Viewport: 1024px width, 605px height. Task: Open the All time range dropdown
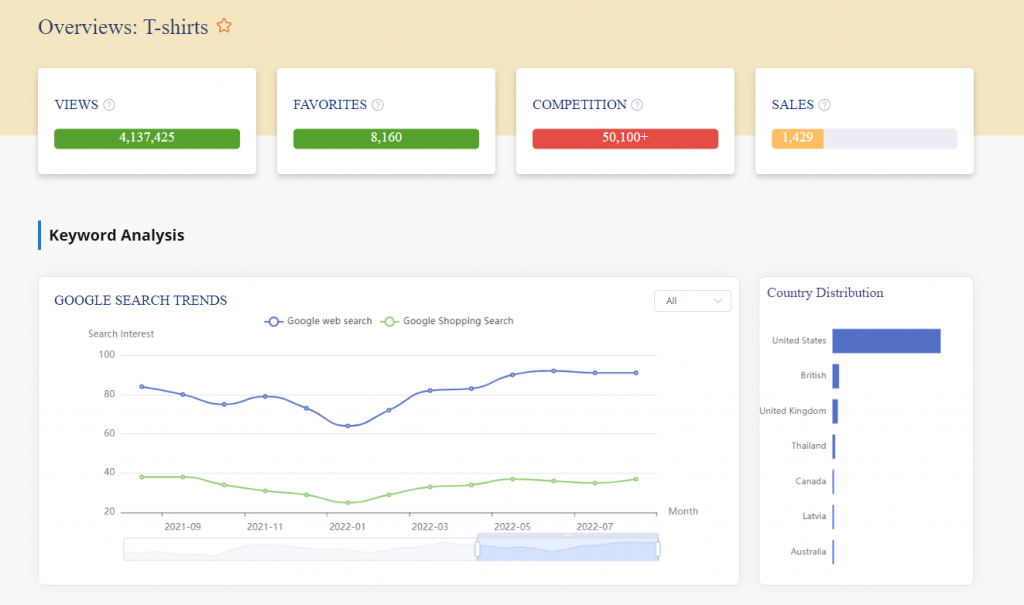tap(692, 300)
